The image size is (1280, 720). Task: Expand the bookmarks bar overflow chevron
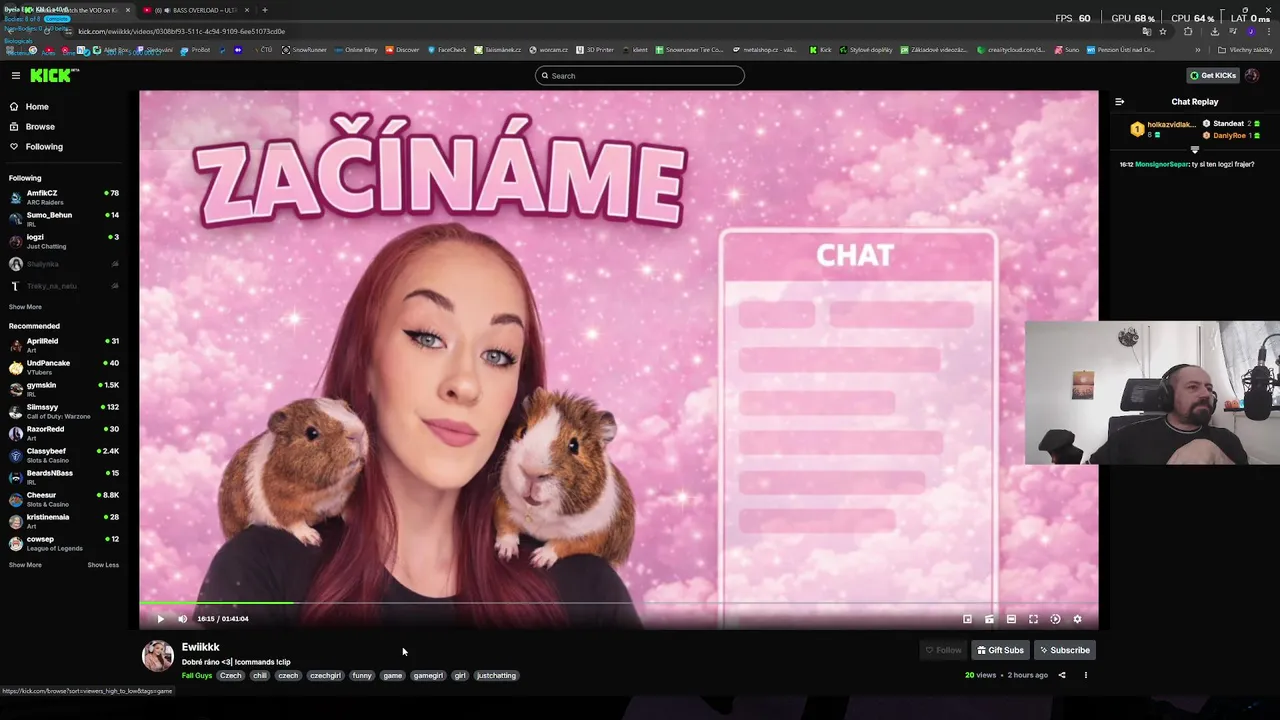point(1198,49)
